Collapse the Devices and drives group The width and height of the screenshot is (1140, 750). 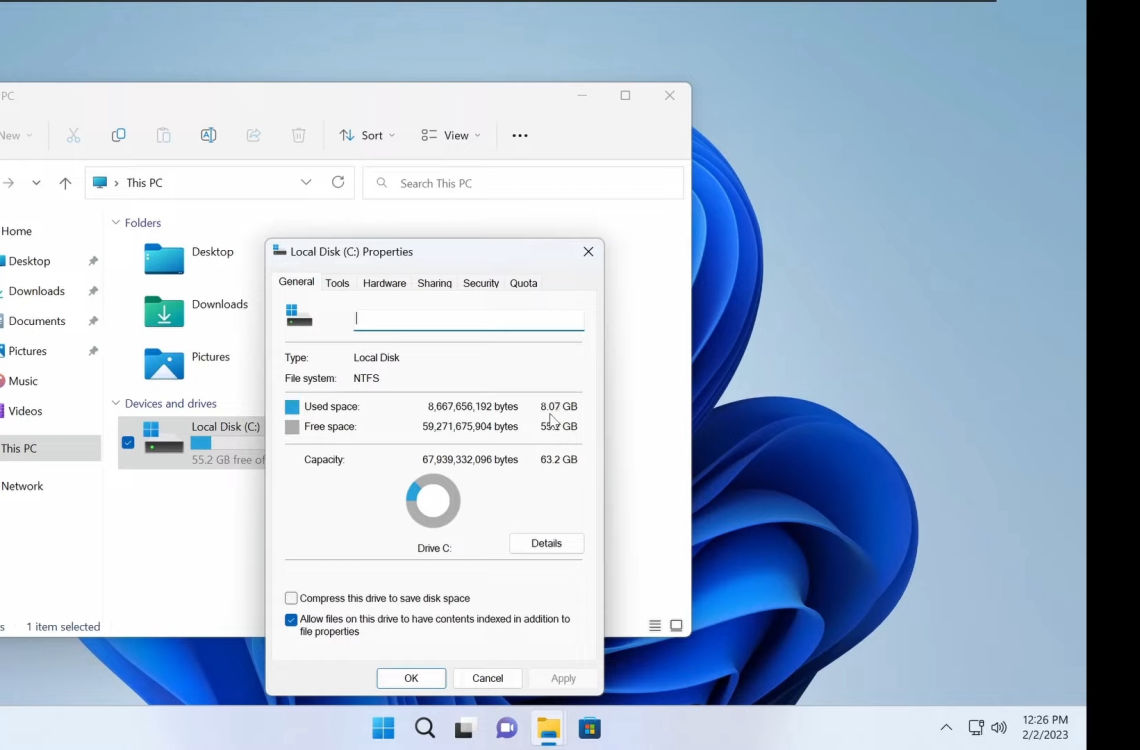pos(116,403)
